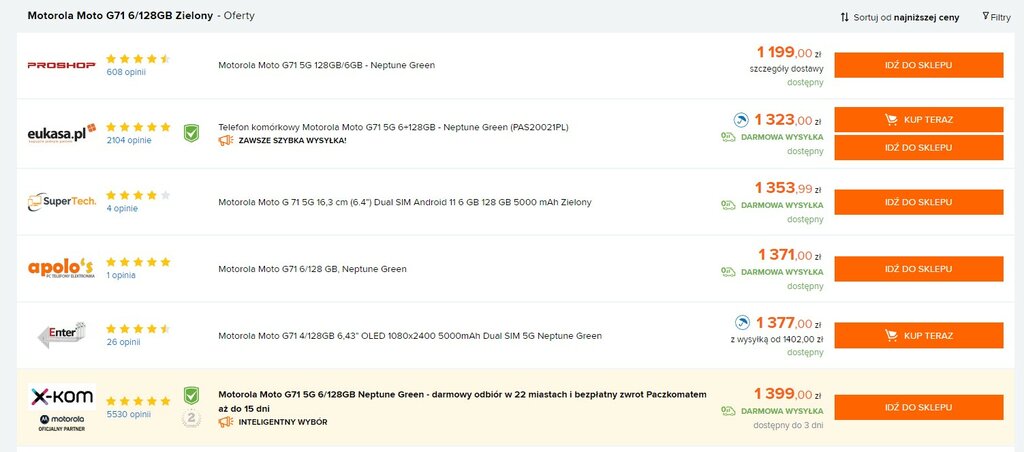Open Proshop Moto G71 128GB/6GB offer title
This screenshot has width=1024, height=452.
click(x=327, y=65)
